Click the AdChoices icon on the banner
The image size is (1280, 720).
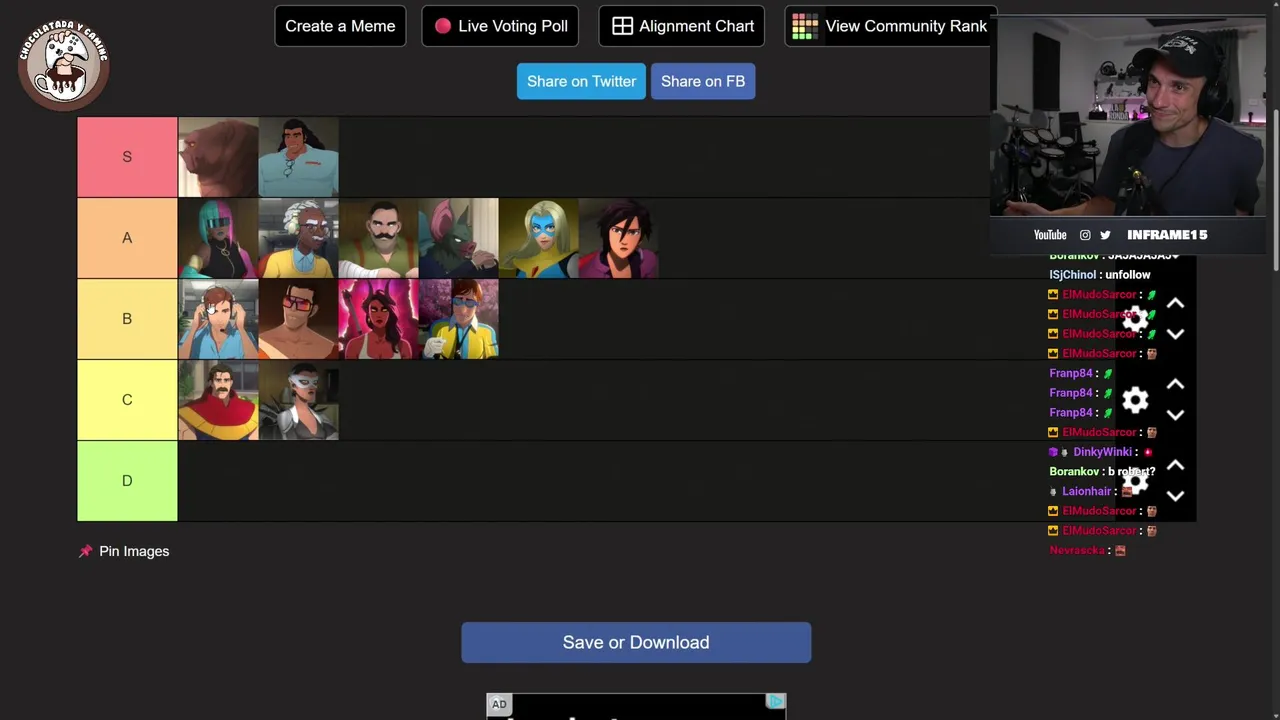pos(775,702)
